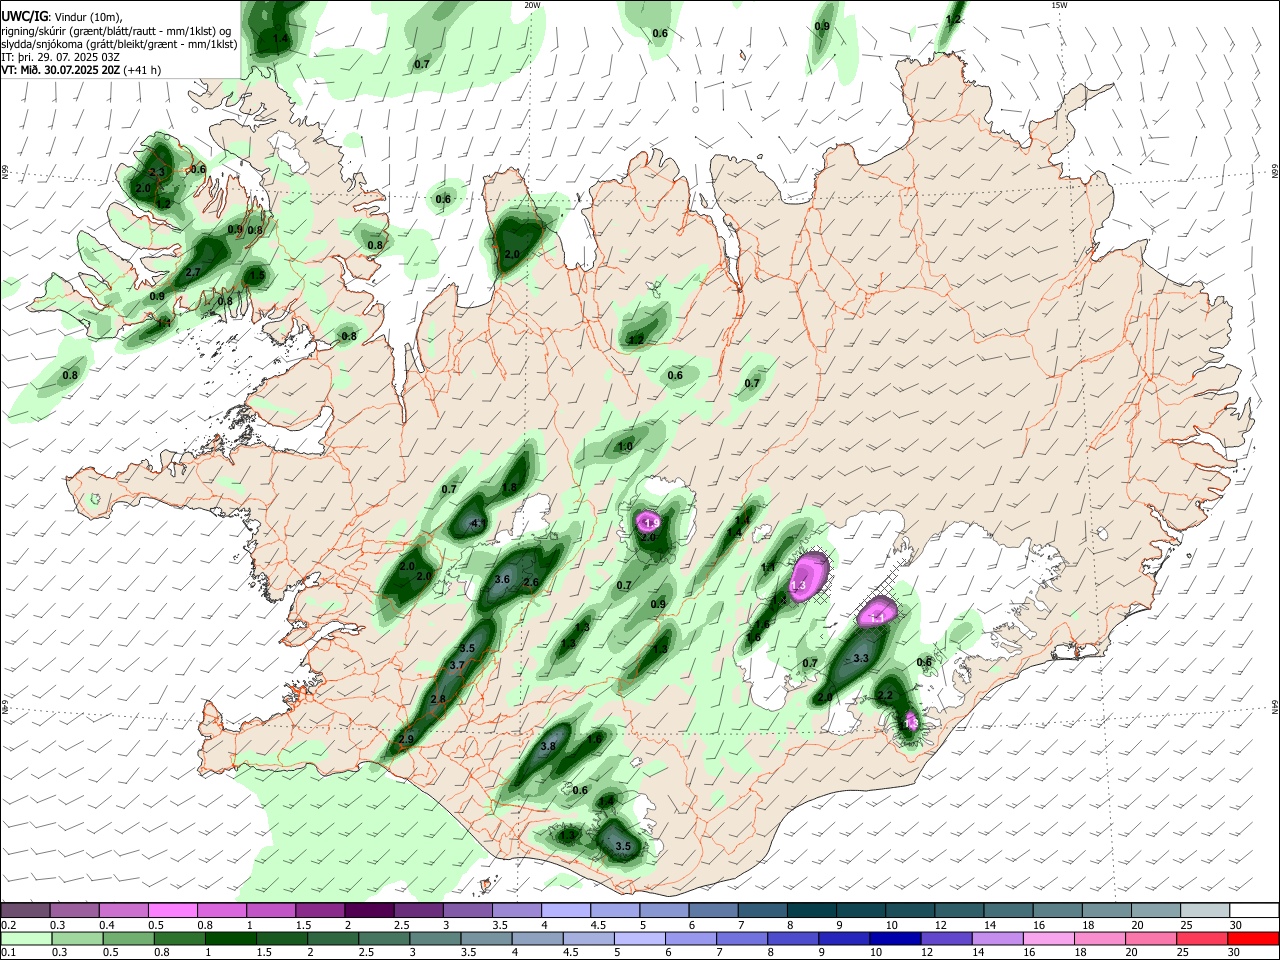Image resolution: width=1280 pixels, height=960 pixels.
Task: Click the bright pink 0.5–0.8 snow legend swatch
Action: [172, 910]
